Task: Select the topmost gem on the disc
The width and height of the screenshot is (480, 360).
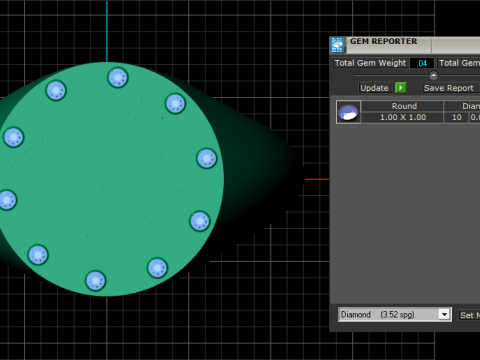Action: [x=118, y=78]
